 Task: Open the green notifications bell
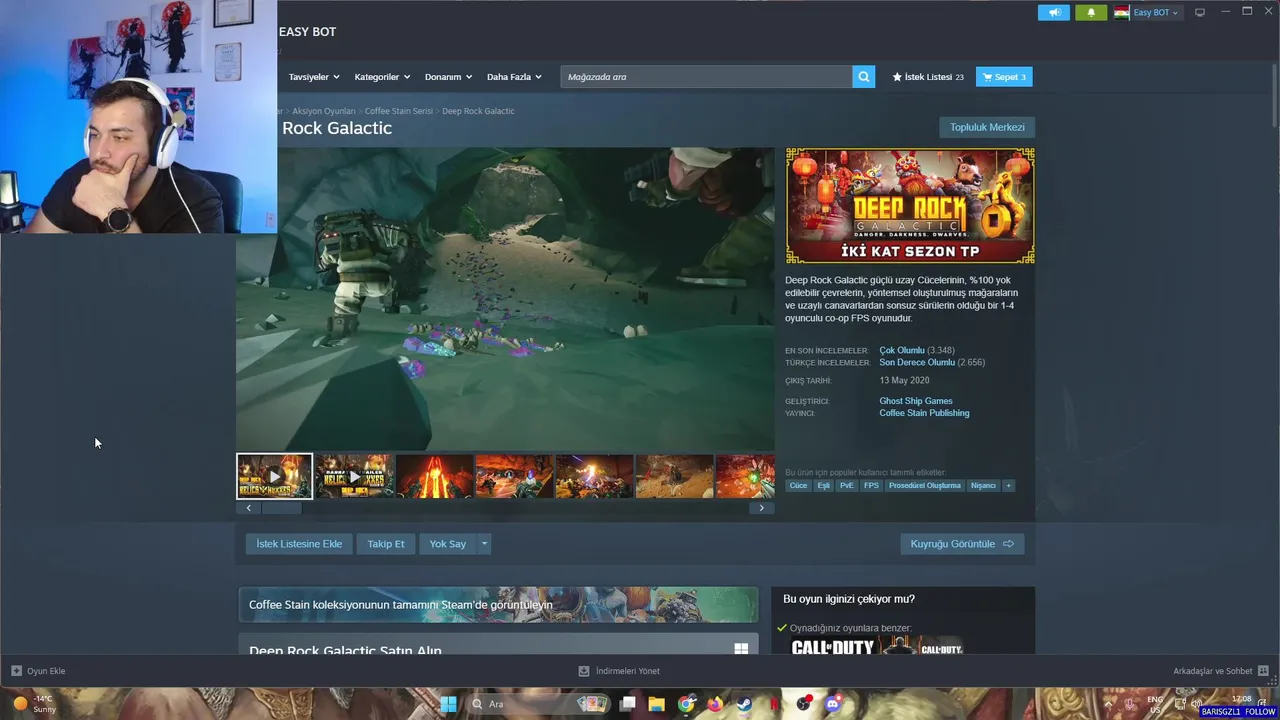1091,12
